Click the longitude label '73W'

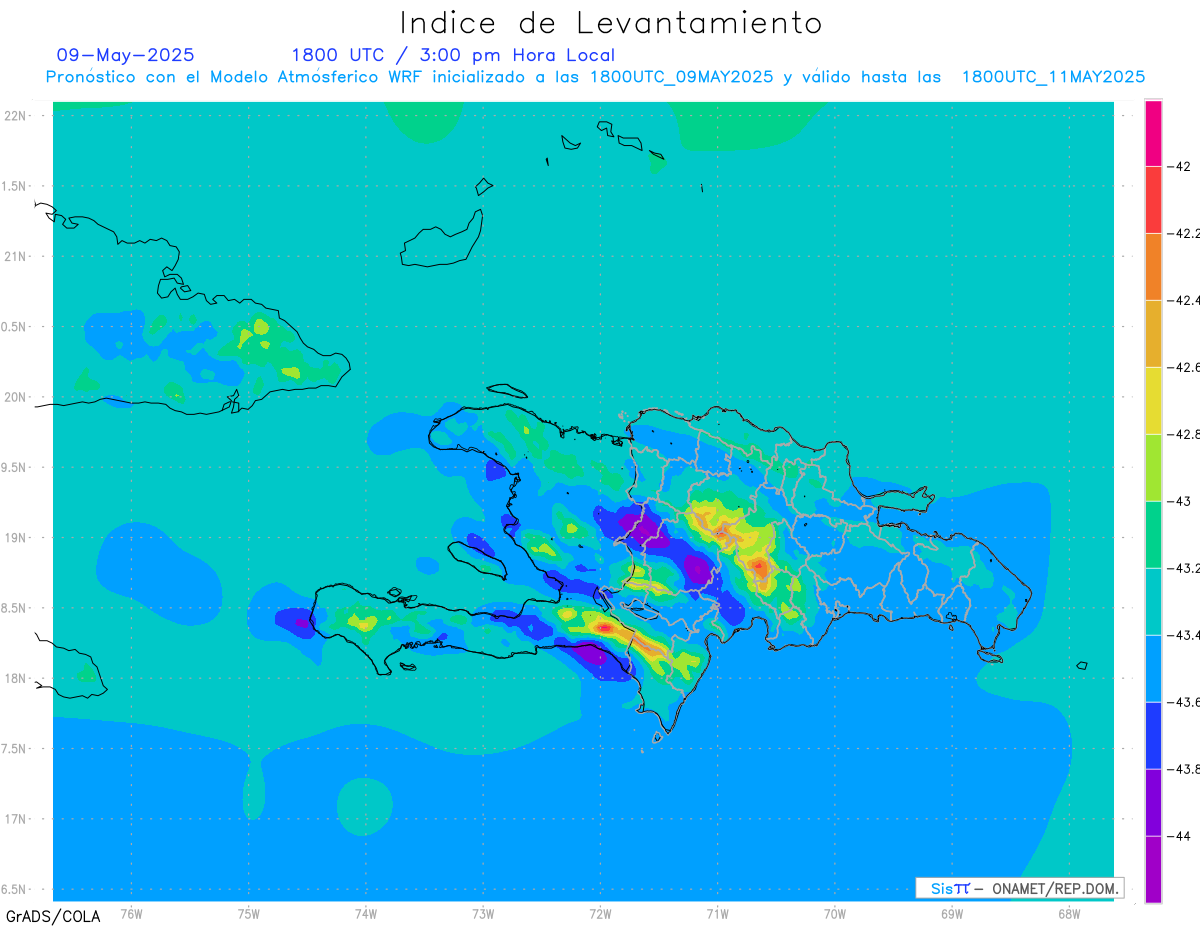pyautogui.click(x=483, y=913)
